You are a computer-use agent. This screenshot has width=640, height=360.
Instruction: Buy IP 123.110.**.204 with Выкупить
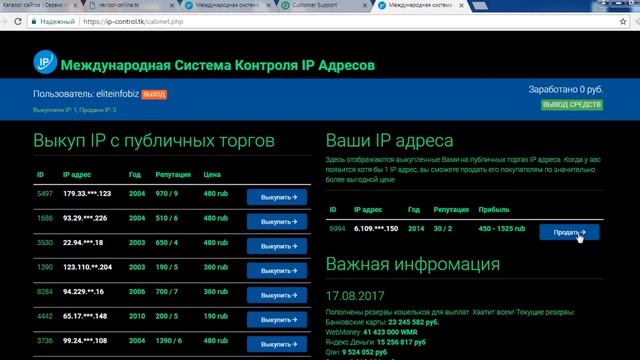[x=277, y=271]
